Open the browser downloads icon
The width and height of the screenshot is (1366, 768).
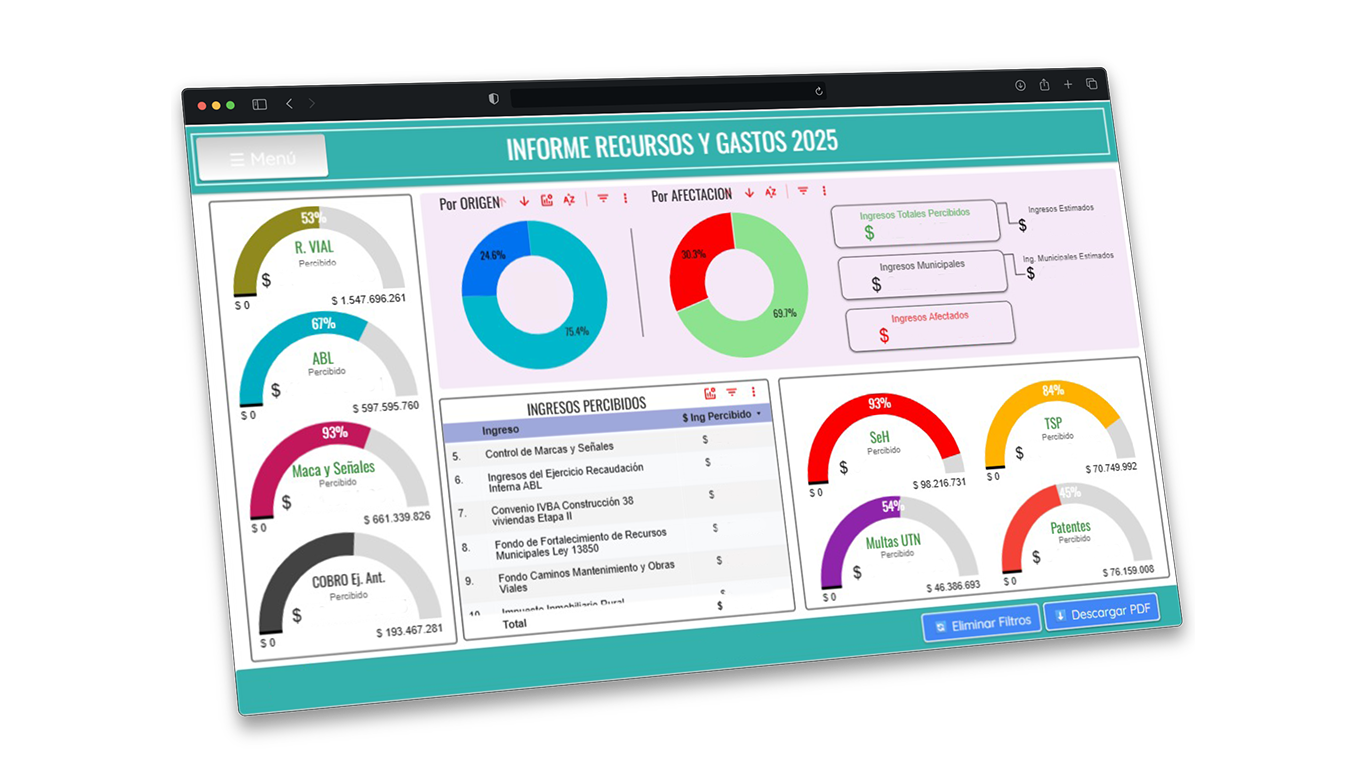point(1020,86)
